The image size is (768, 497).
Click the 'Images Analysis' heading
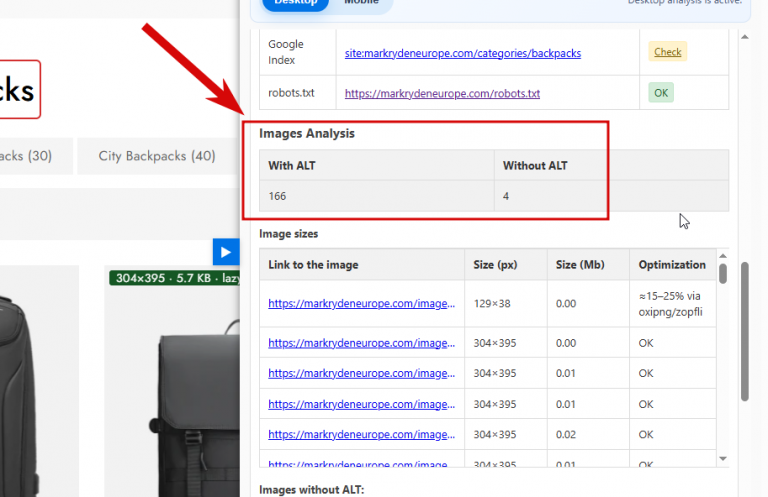(307, 133)
